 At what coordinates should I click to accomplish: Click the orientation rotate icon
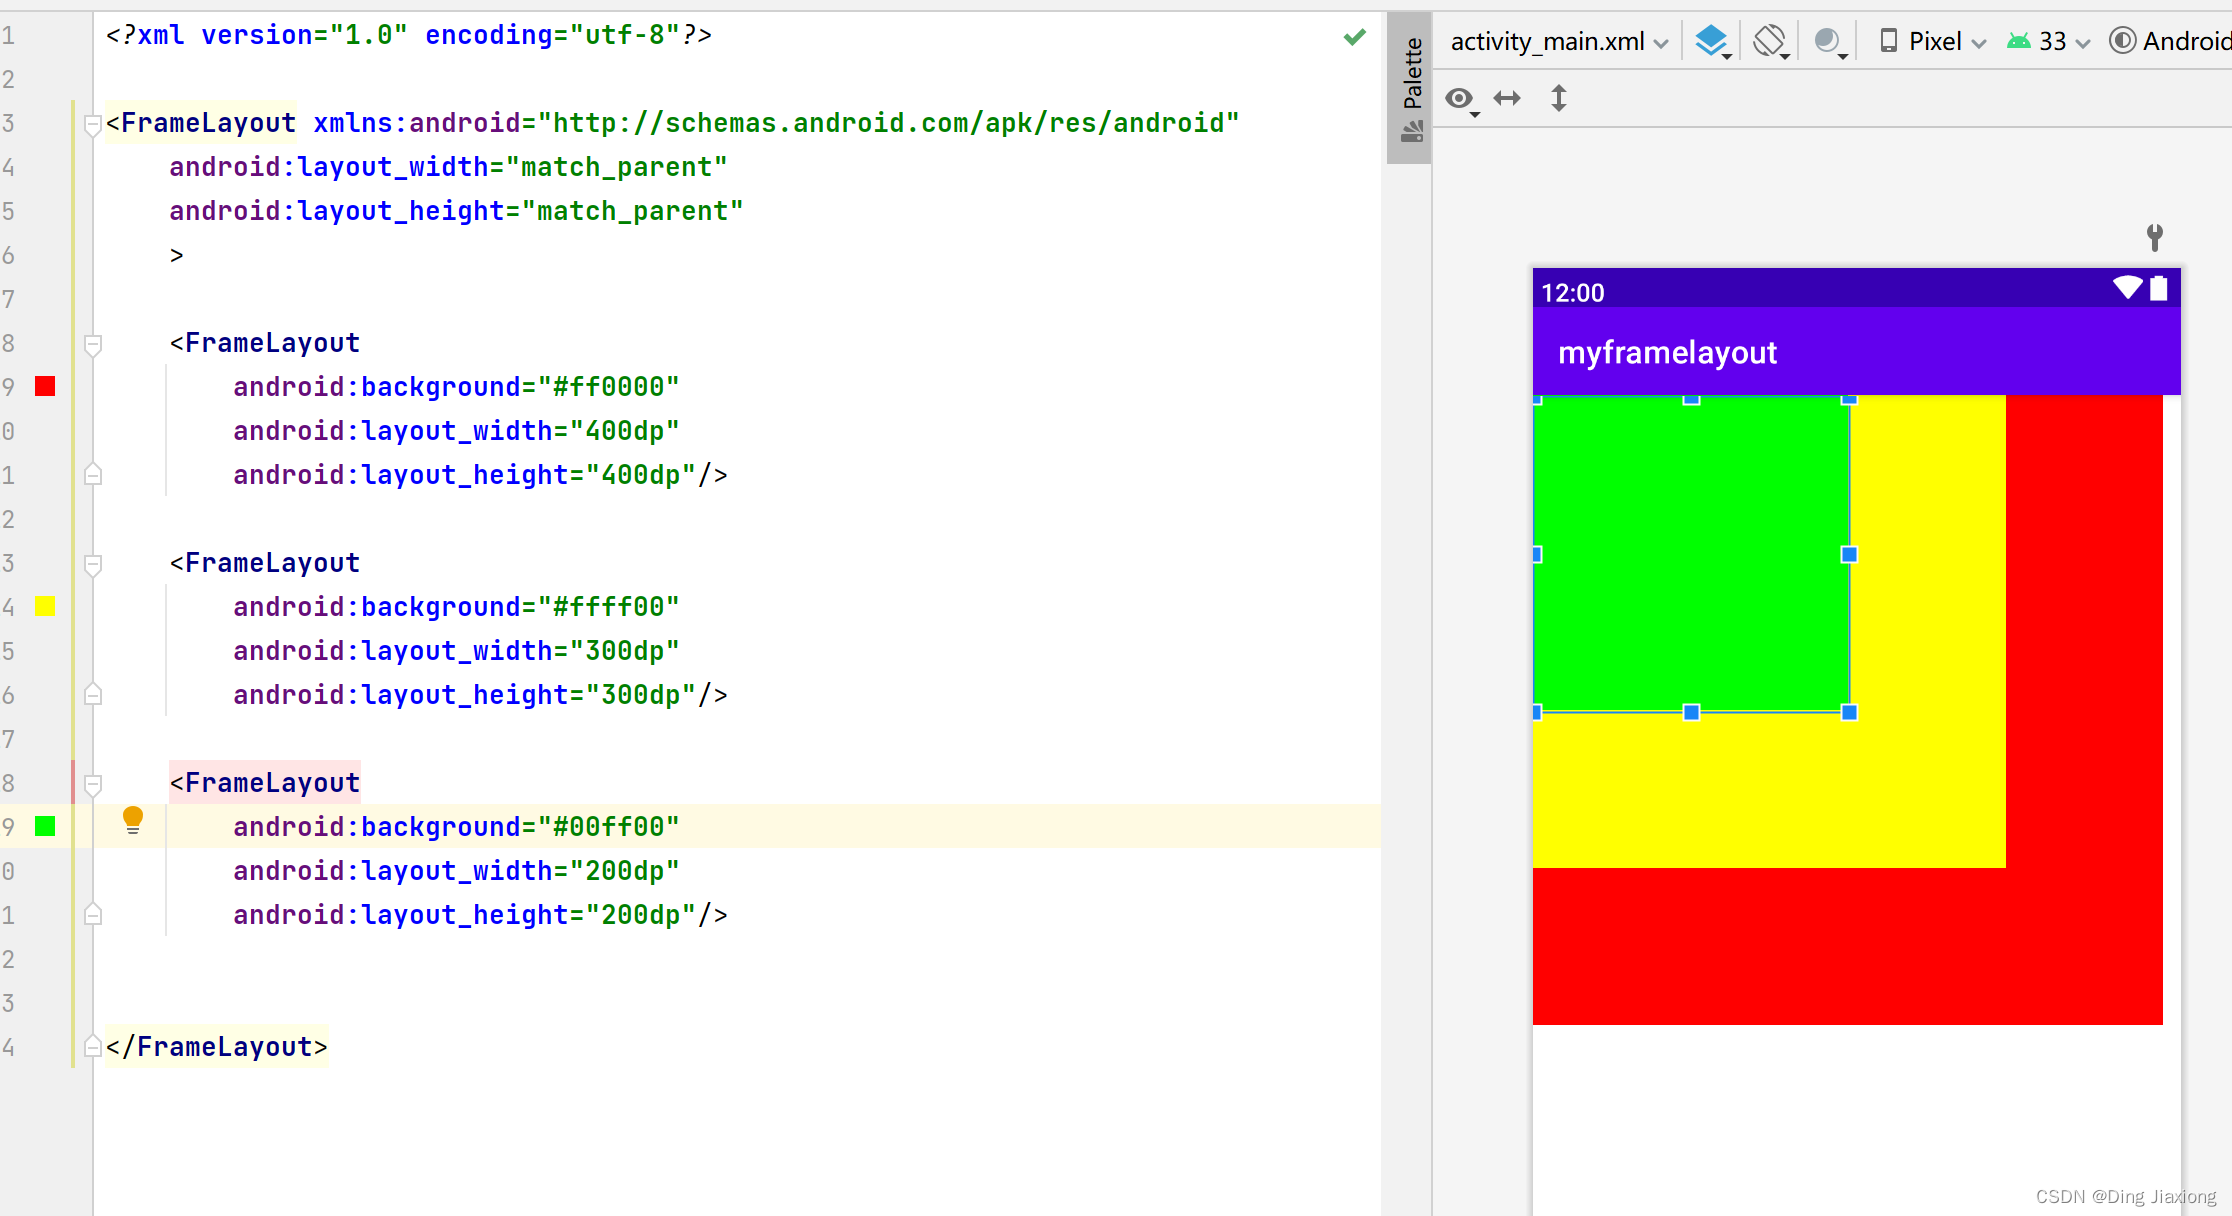click(1771, 41)
